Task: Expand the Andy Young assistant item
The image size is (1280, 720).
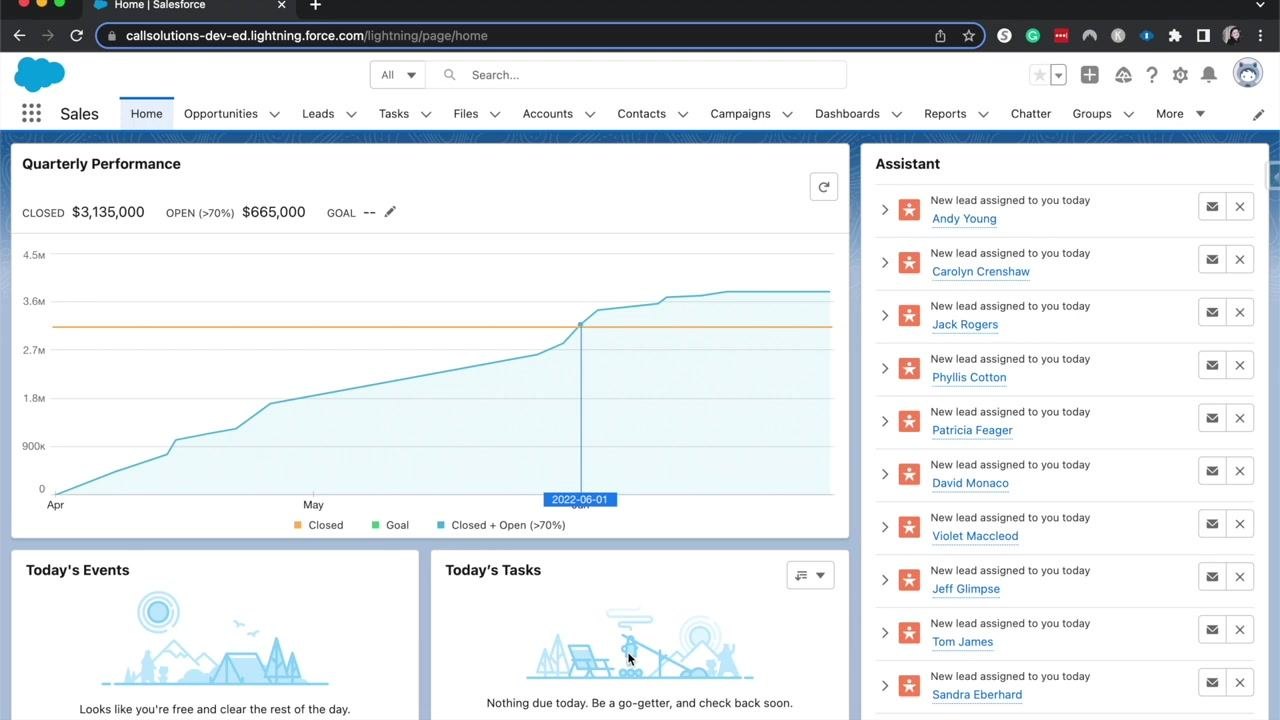Action: [884, 210]
